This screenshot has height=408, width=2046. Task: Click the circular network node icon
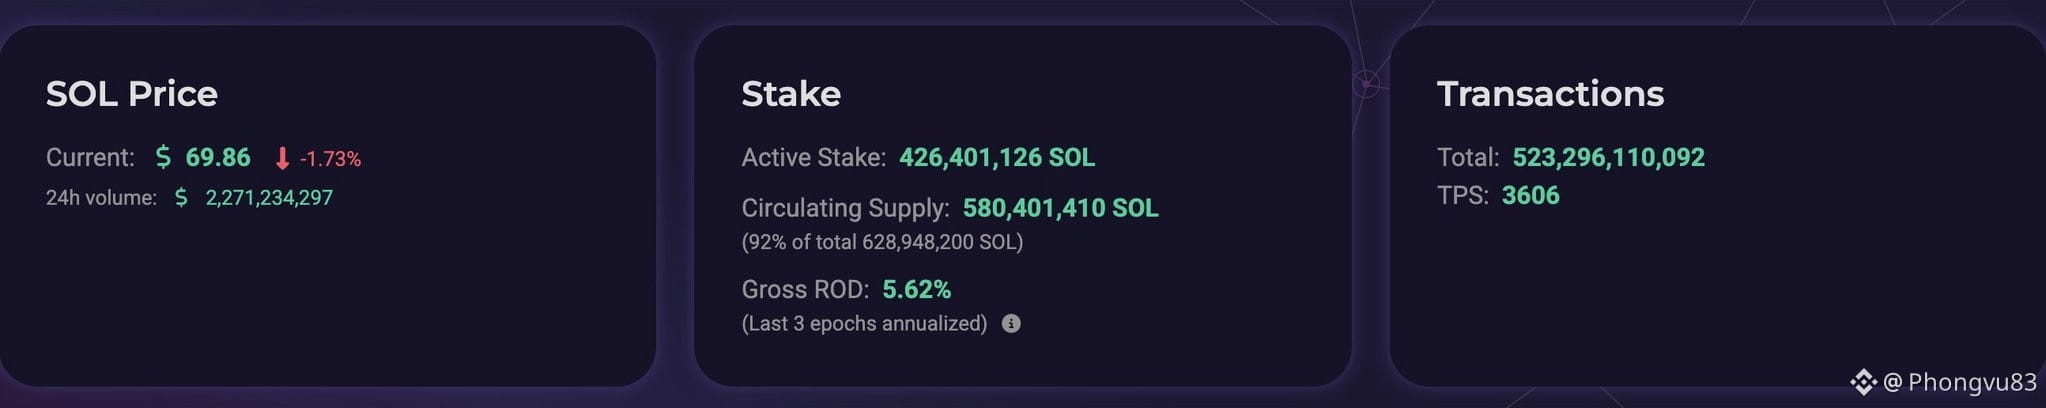(x=1366, y=84)
